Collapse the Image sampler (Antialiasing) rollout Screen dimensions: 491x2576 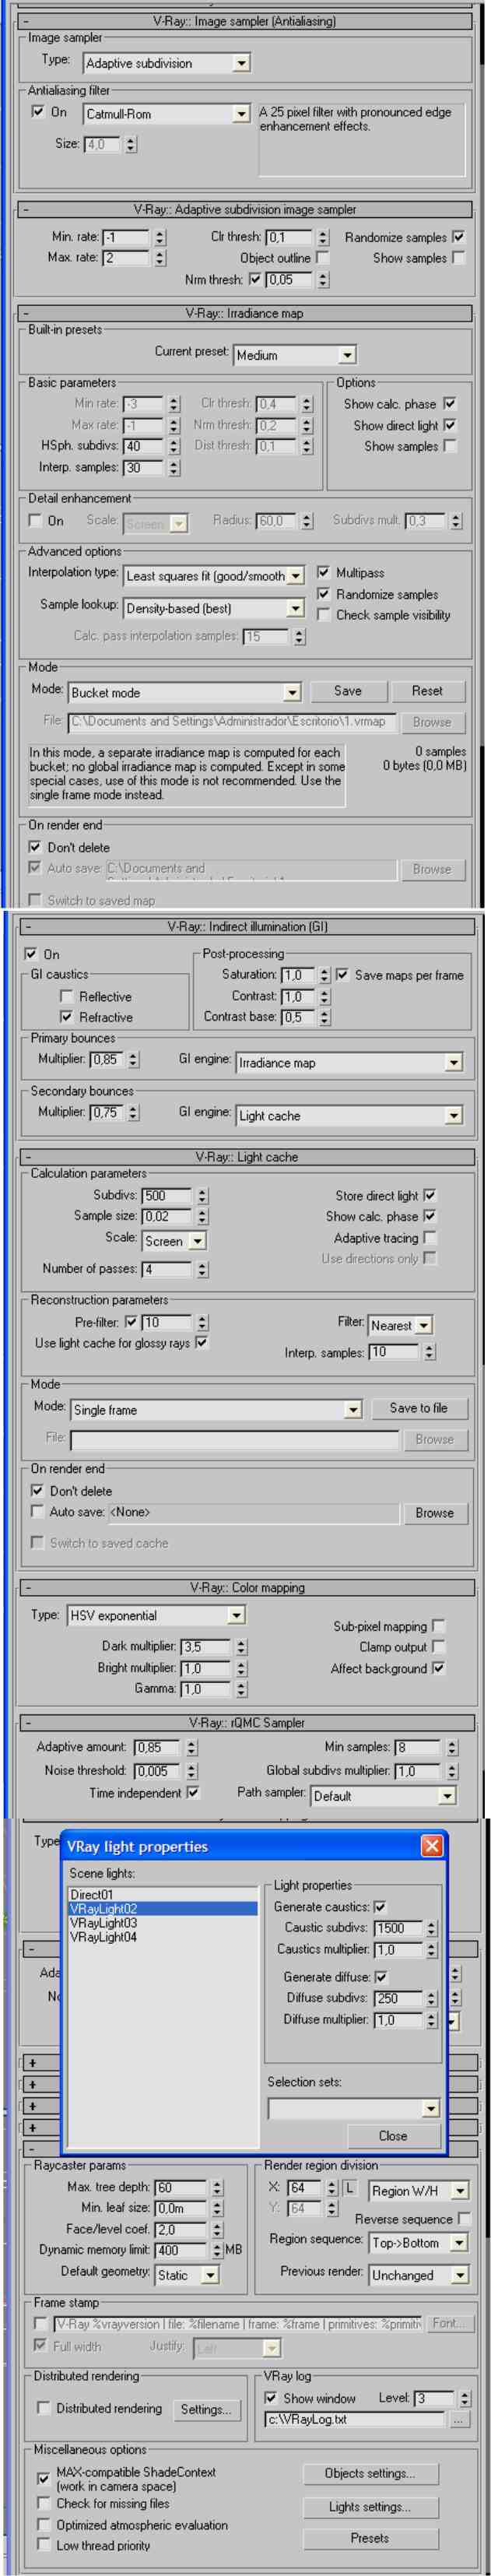point(25,21)
